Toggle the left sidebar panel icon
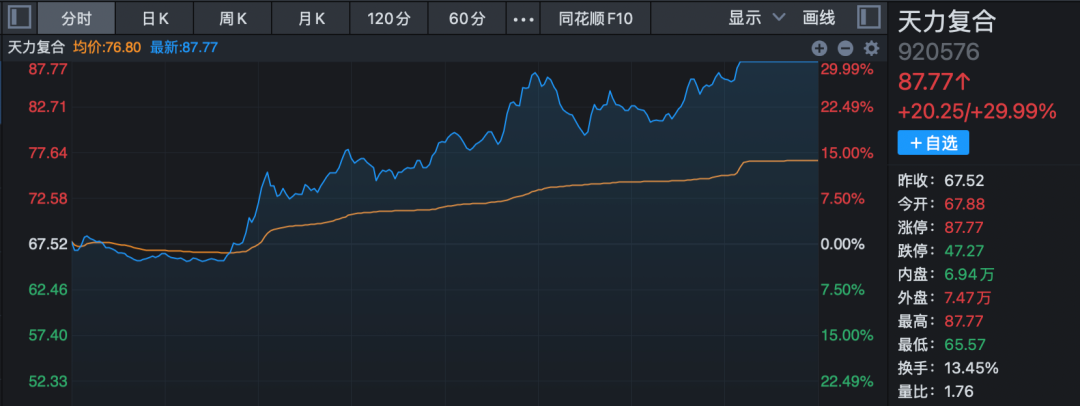 point(20,18)
